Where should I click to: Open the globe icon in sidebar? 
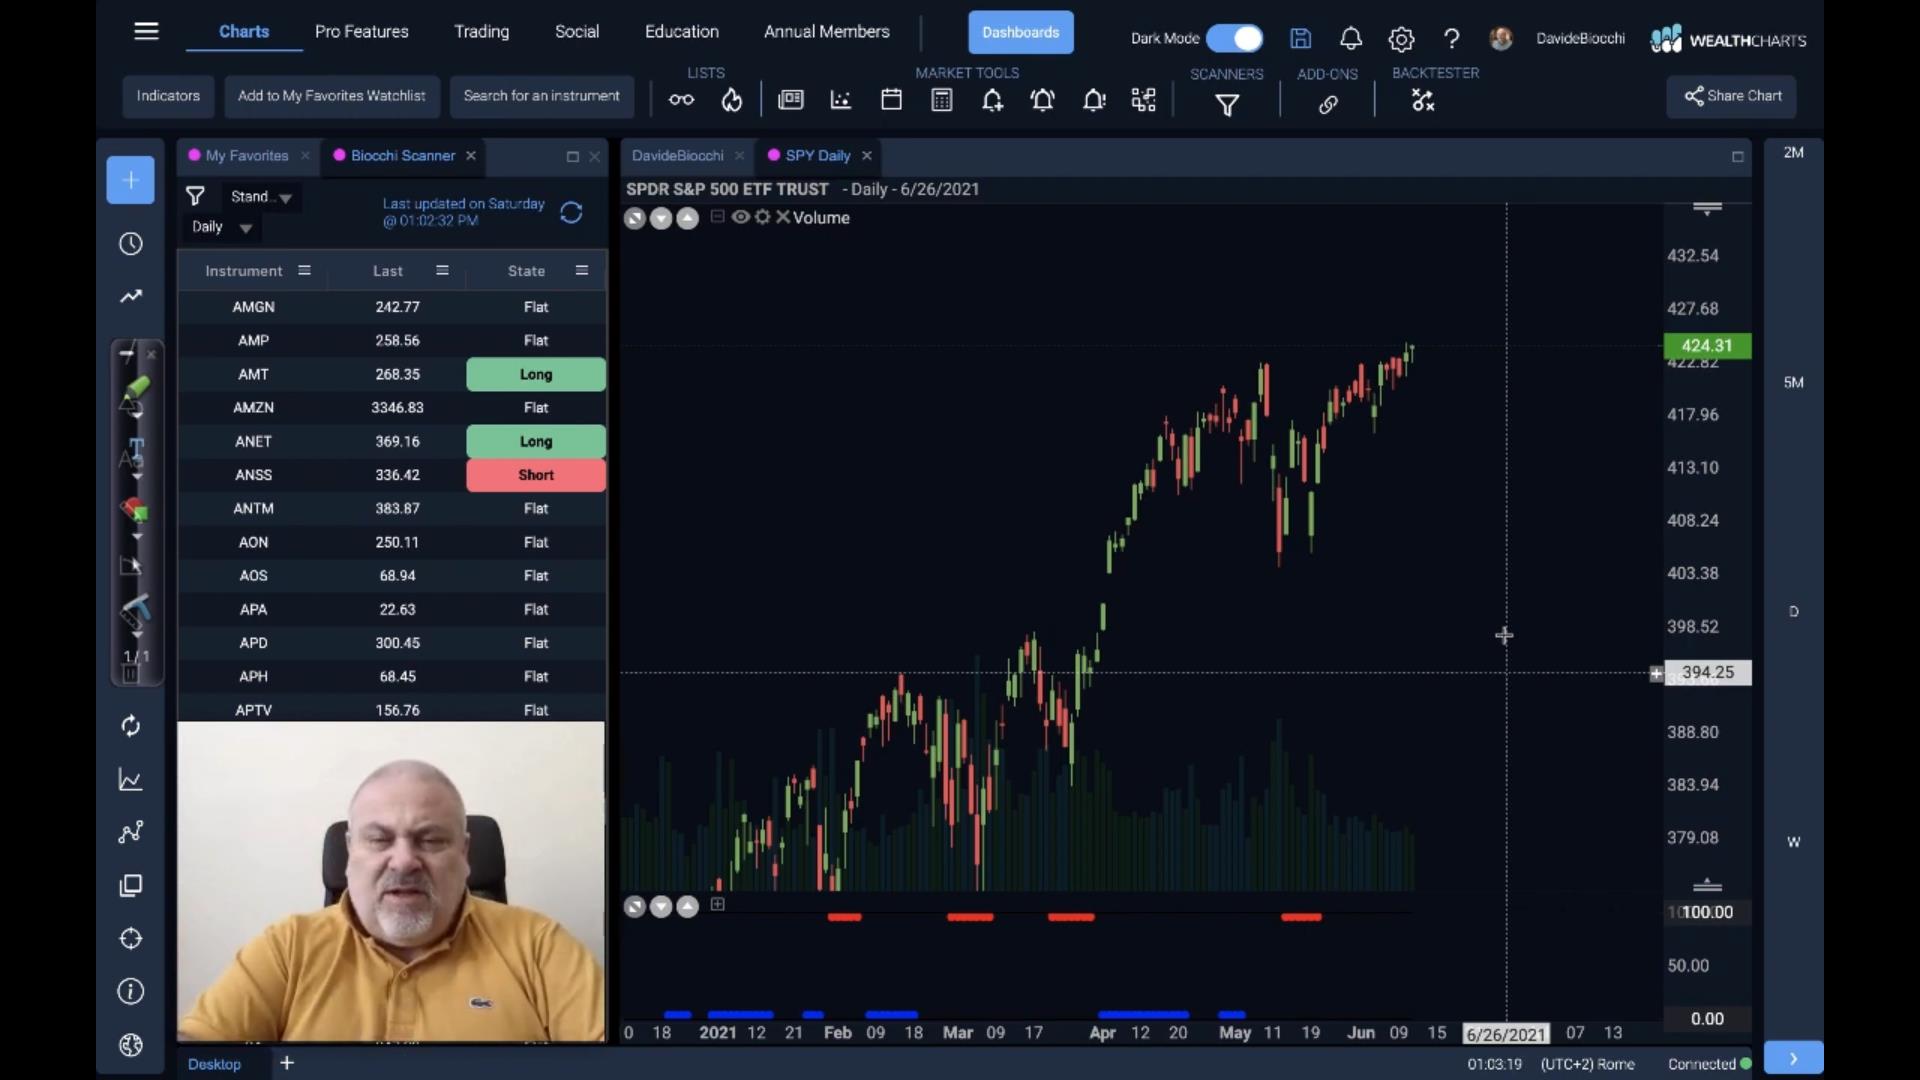tap(131, 1045)
